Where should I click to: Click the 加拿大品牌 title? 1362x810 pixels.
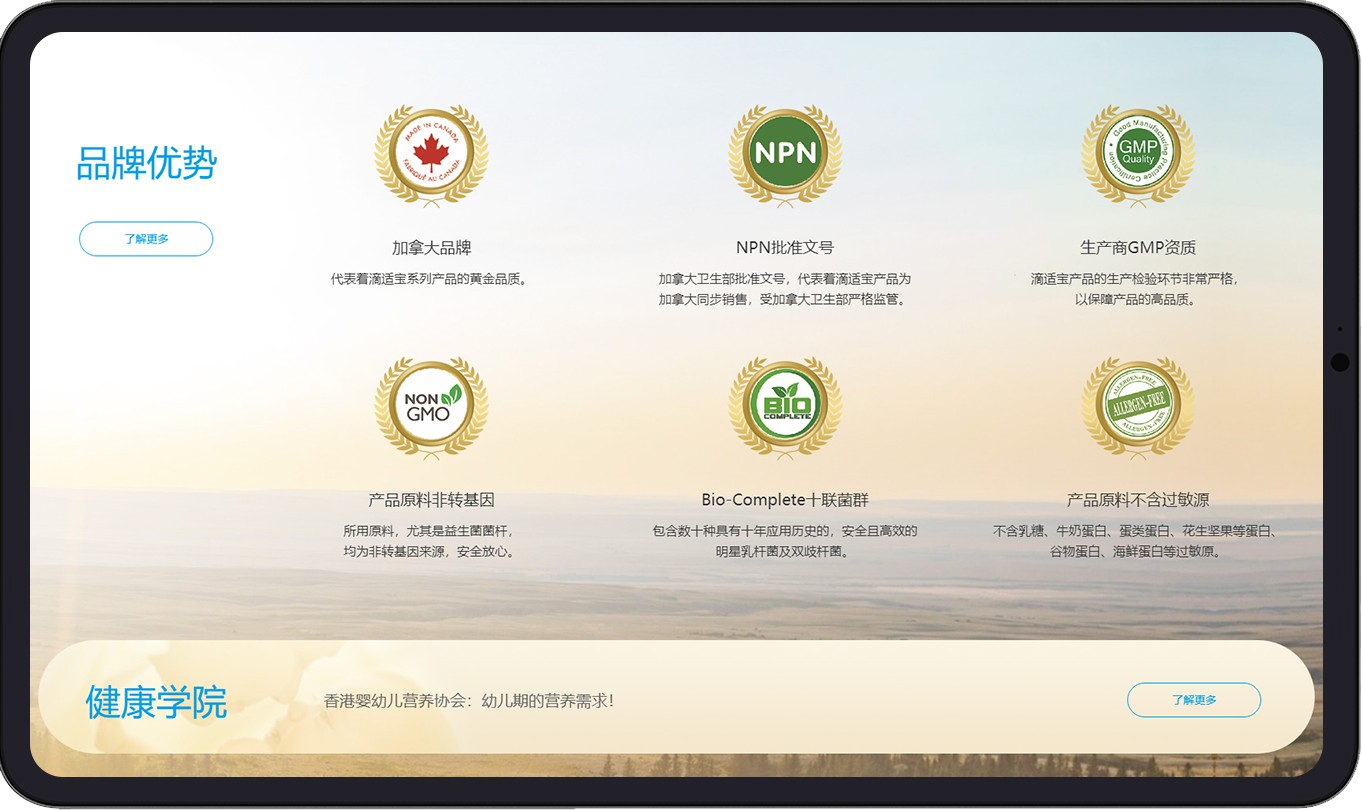point(431,248)
